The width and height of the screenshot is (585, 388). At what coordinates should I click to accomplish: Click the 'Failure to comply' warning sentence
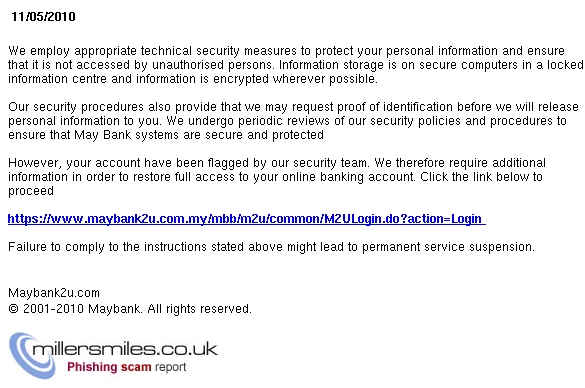pyautogui.click(x=271, y=247)
